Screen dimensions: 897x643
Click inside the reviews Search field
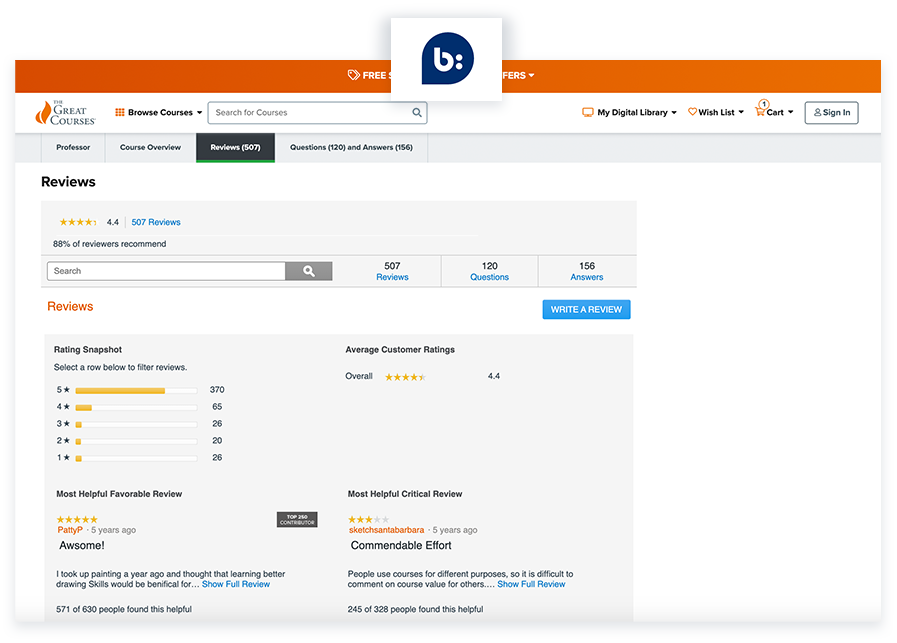pyautogui.click(x=165, y=270)
